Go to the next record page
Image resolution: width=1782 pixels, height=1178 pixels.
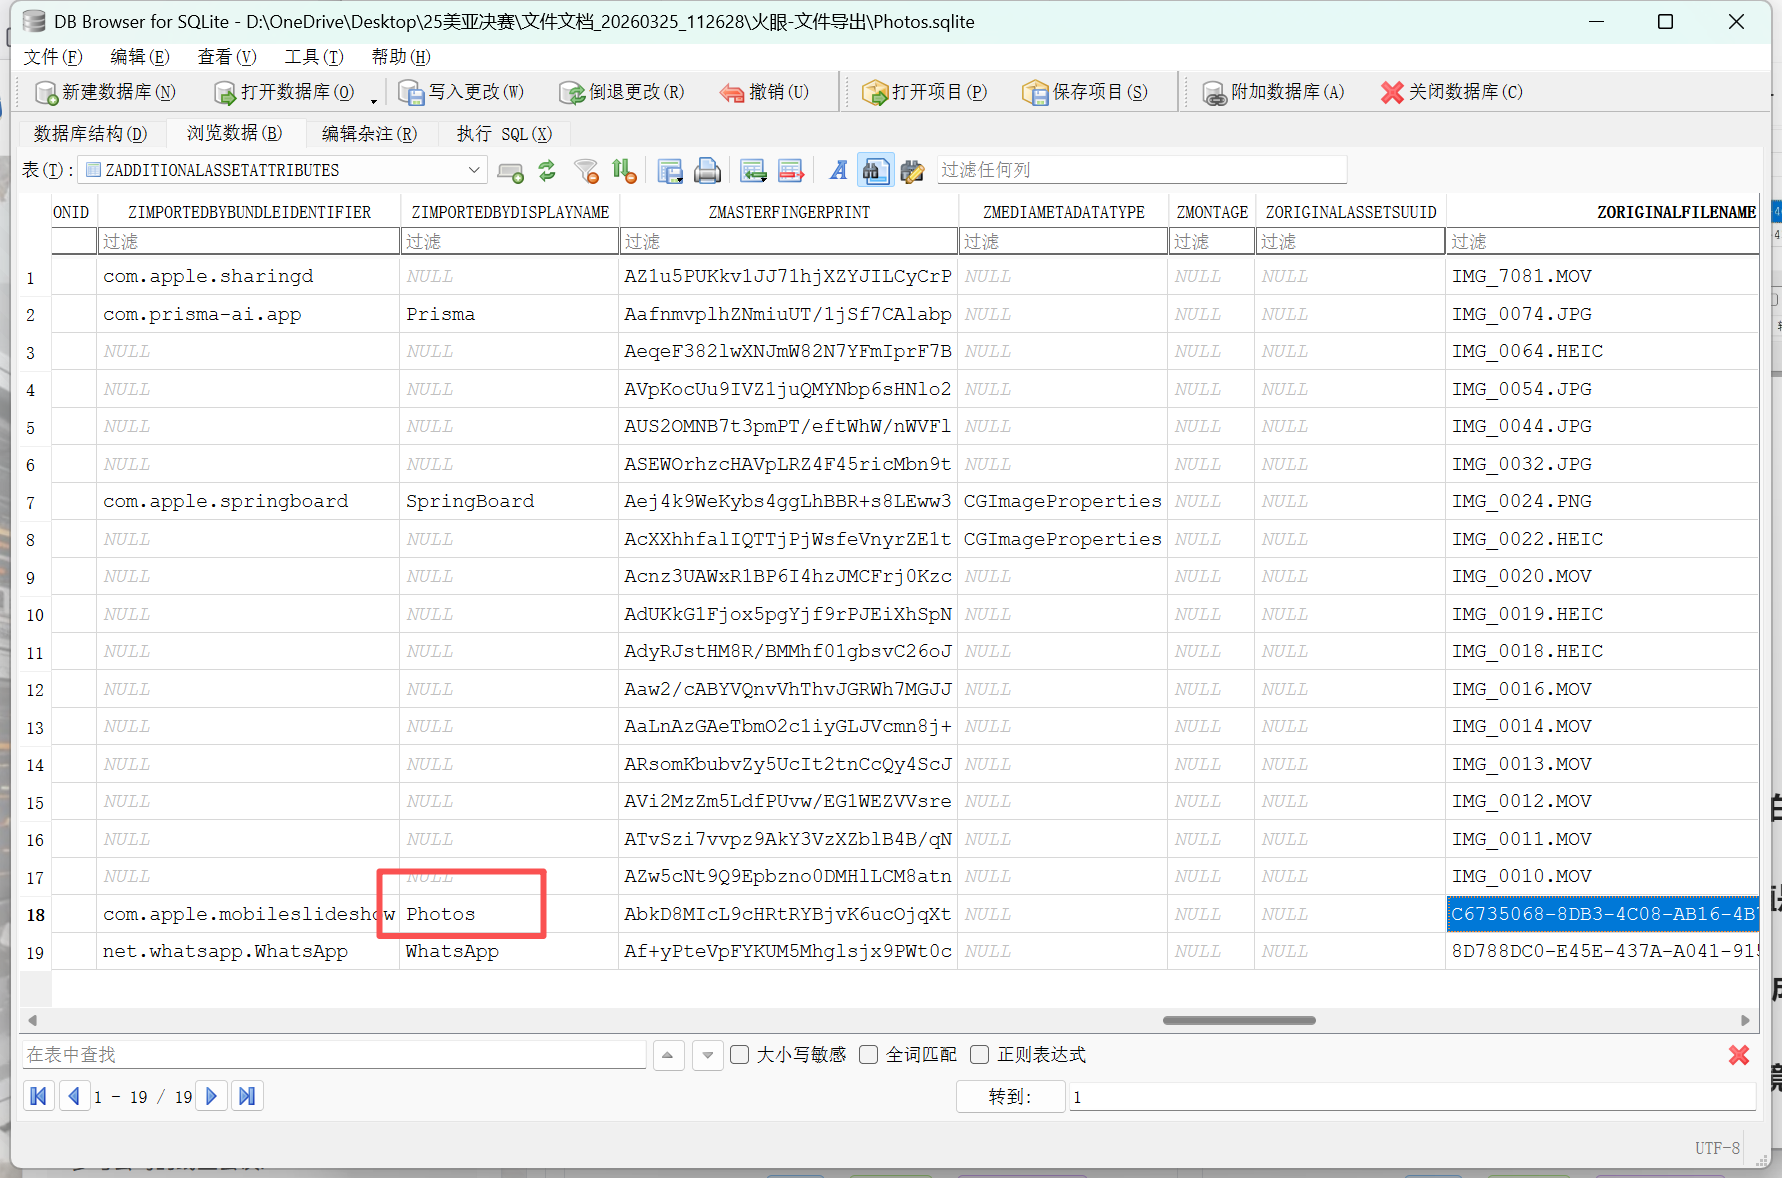point(212,1096)
